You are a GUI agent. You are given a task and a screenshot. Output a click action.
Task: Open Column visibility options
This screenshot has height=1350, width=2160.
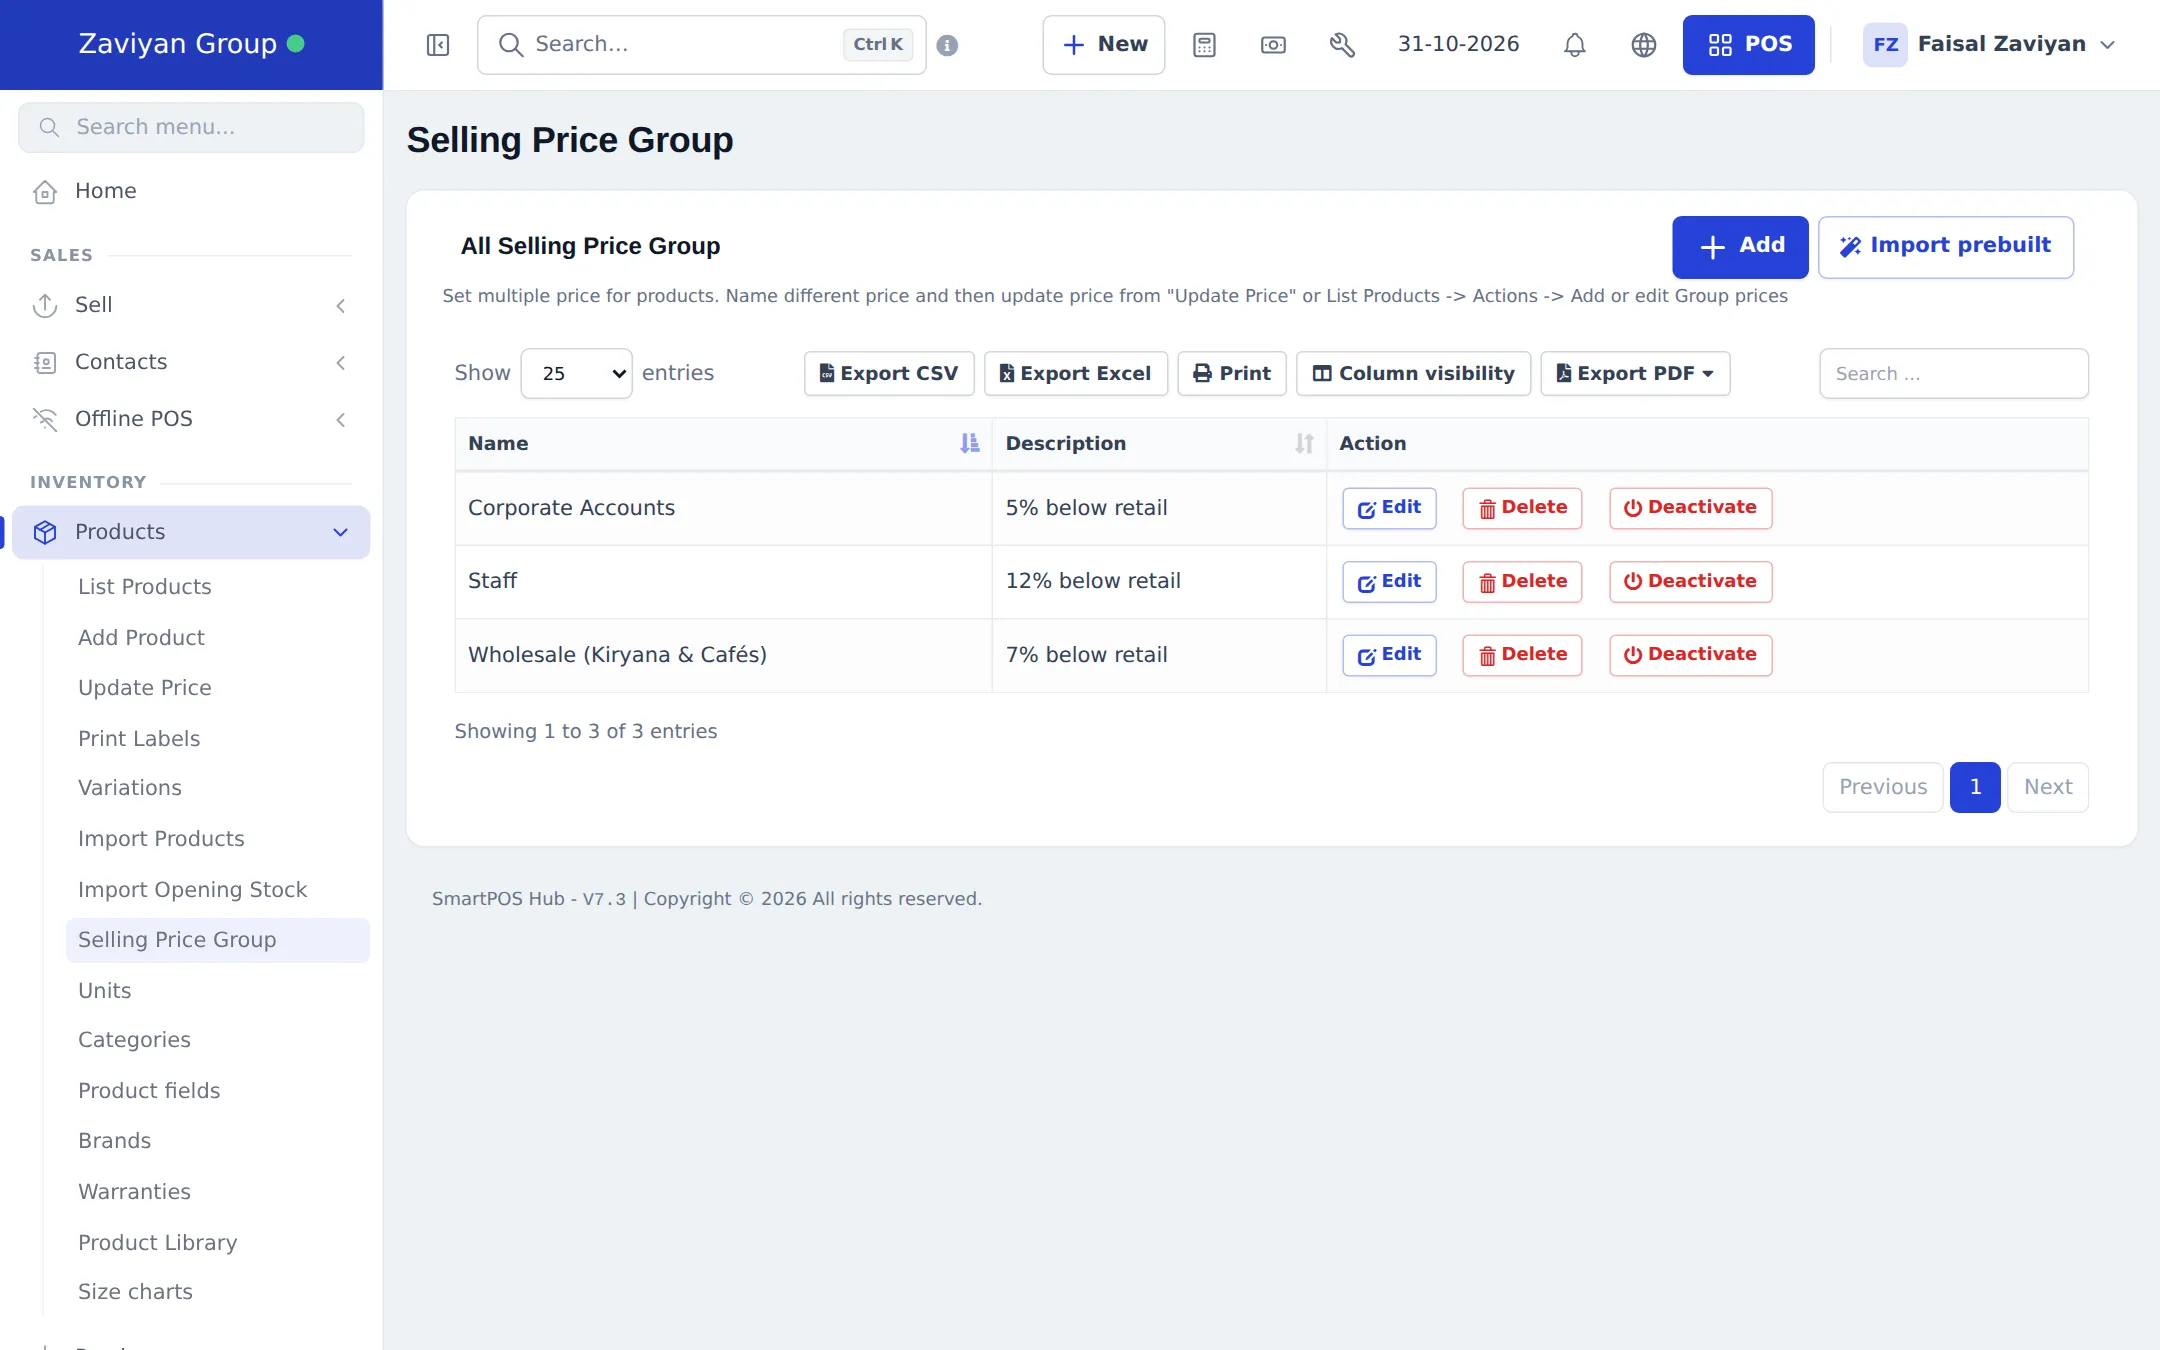1414,374
